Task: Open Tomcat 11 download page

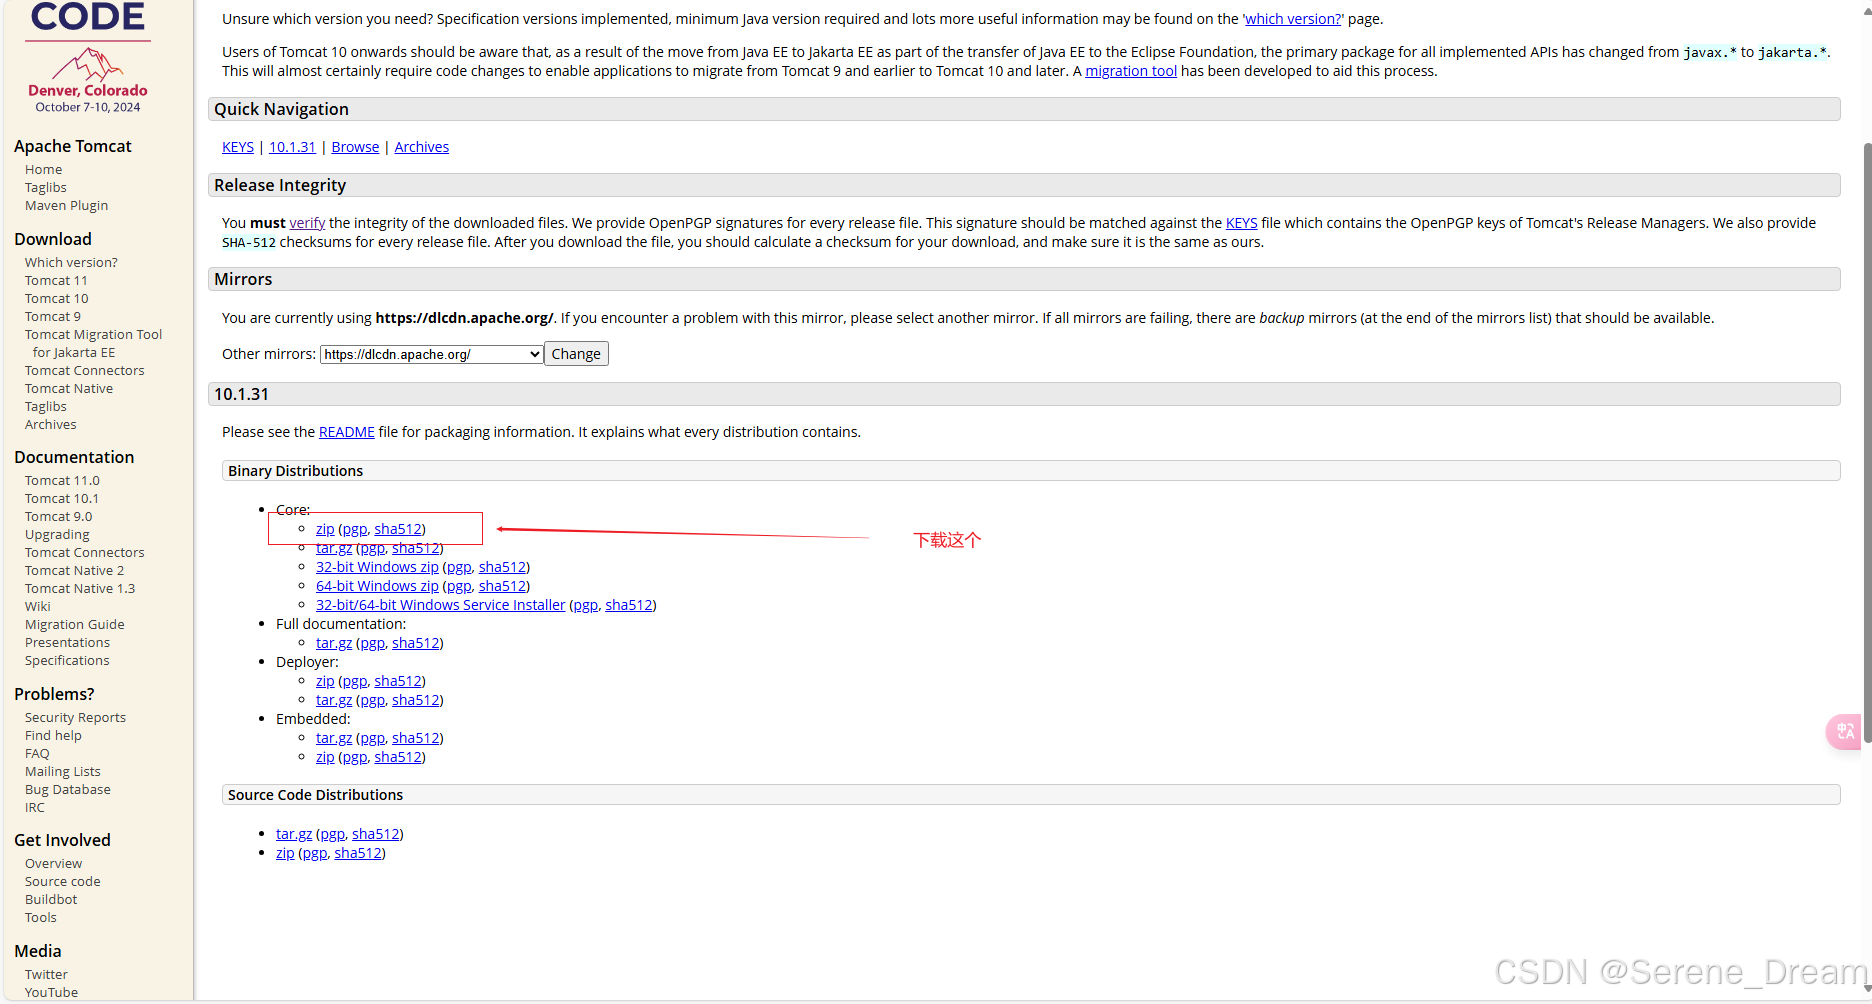Action: tap(56, 281)
